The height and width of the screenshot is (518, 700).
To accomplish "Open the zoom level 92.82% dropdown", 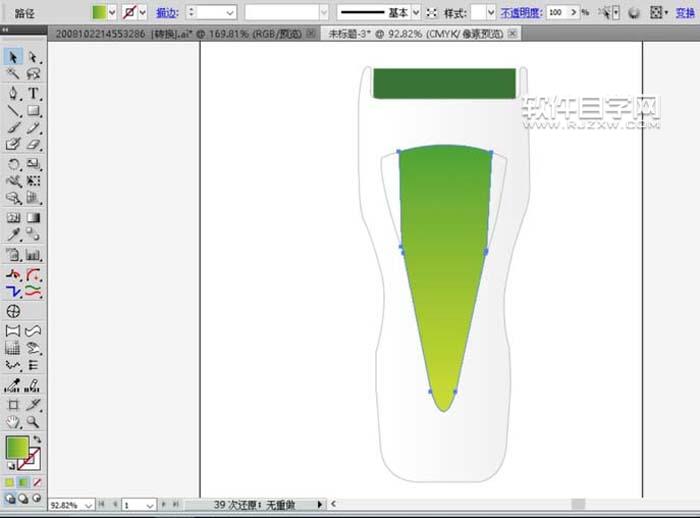I will (88, 505).
